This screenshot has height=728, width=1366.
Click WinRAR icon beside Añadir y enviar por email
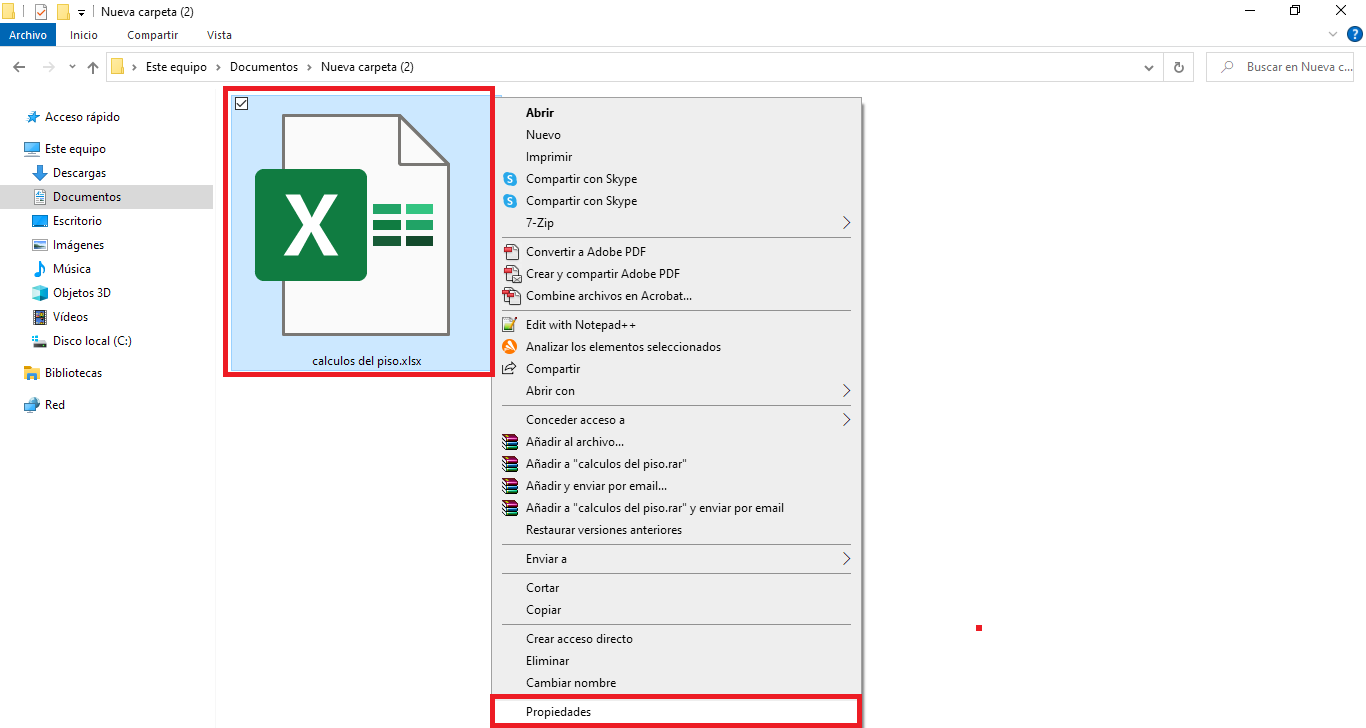click(510, 486)
